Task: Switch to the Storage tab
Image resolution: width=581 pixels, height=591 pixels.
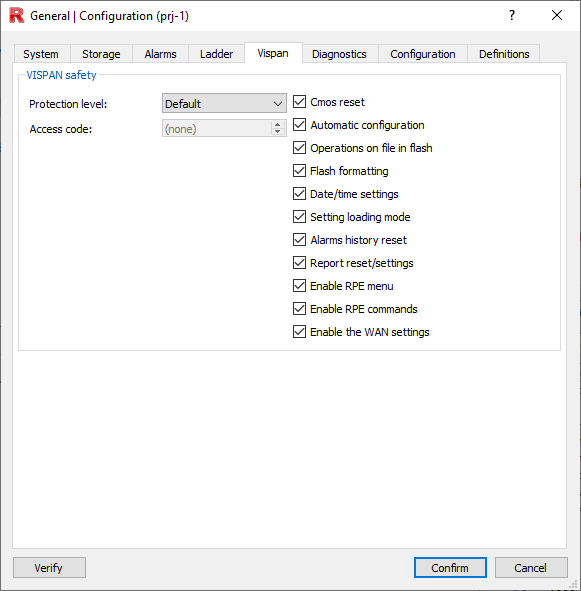Action: (x=101, y=54)
